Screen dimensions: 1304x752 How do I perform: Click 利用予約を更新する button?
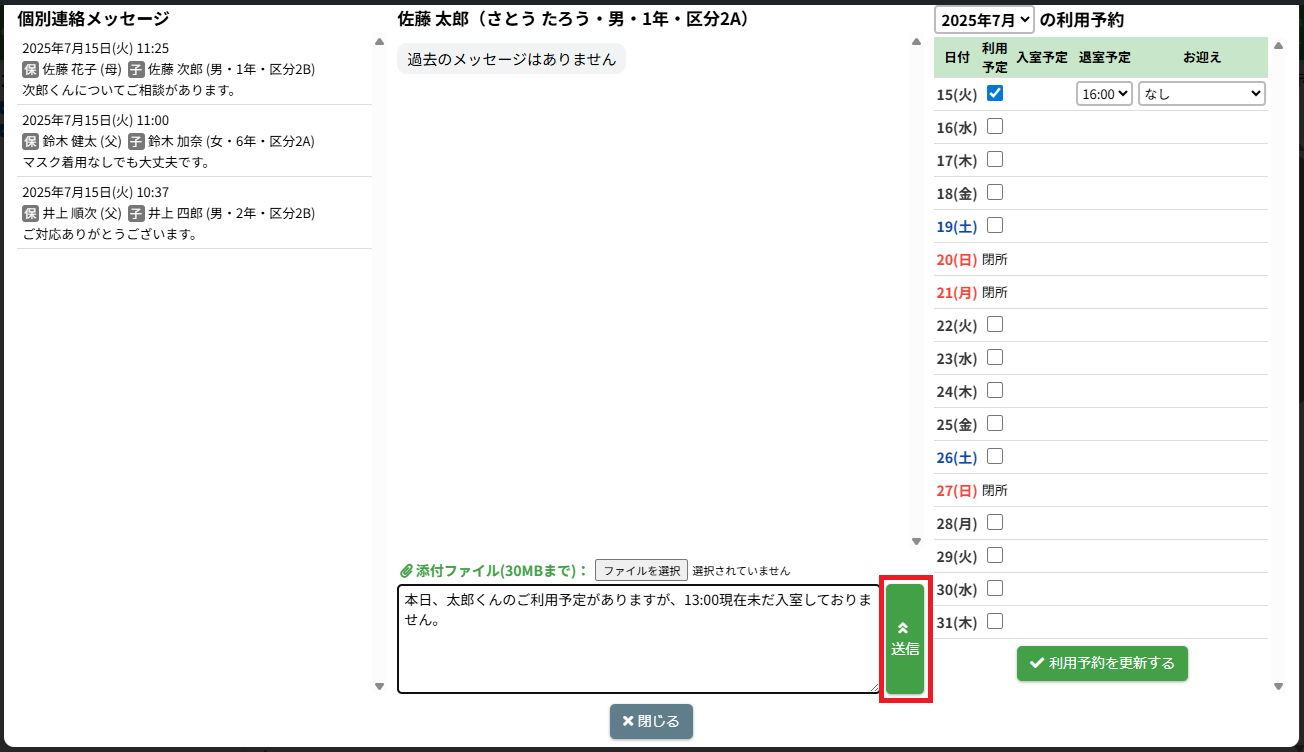(x=1102, y=663)
